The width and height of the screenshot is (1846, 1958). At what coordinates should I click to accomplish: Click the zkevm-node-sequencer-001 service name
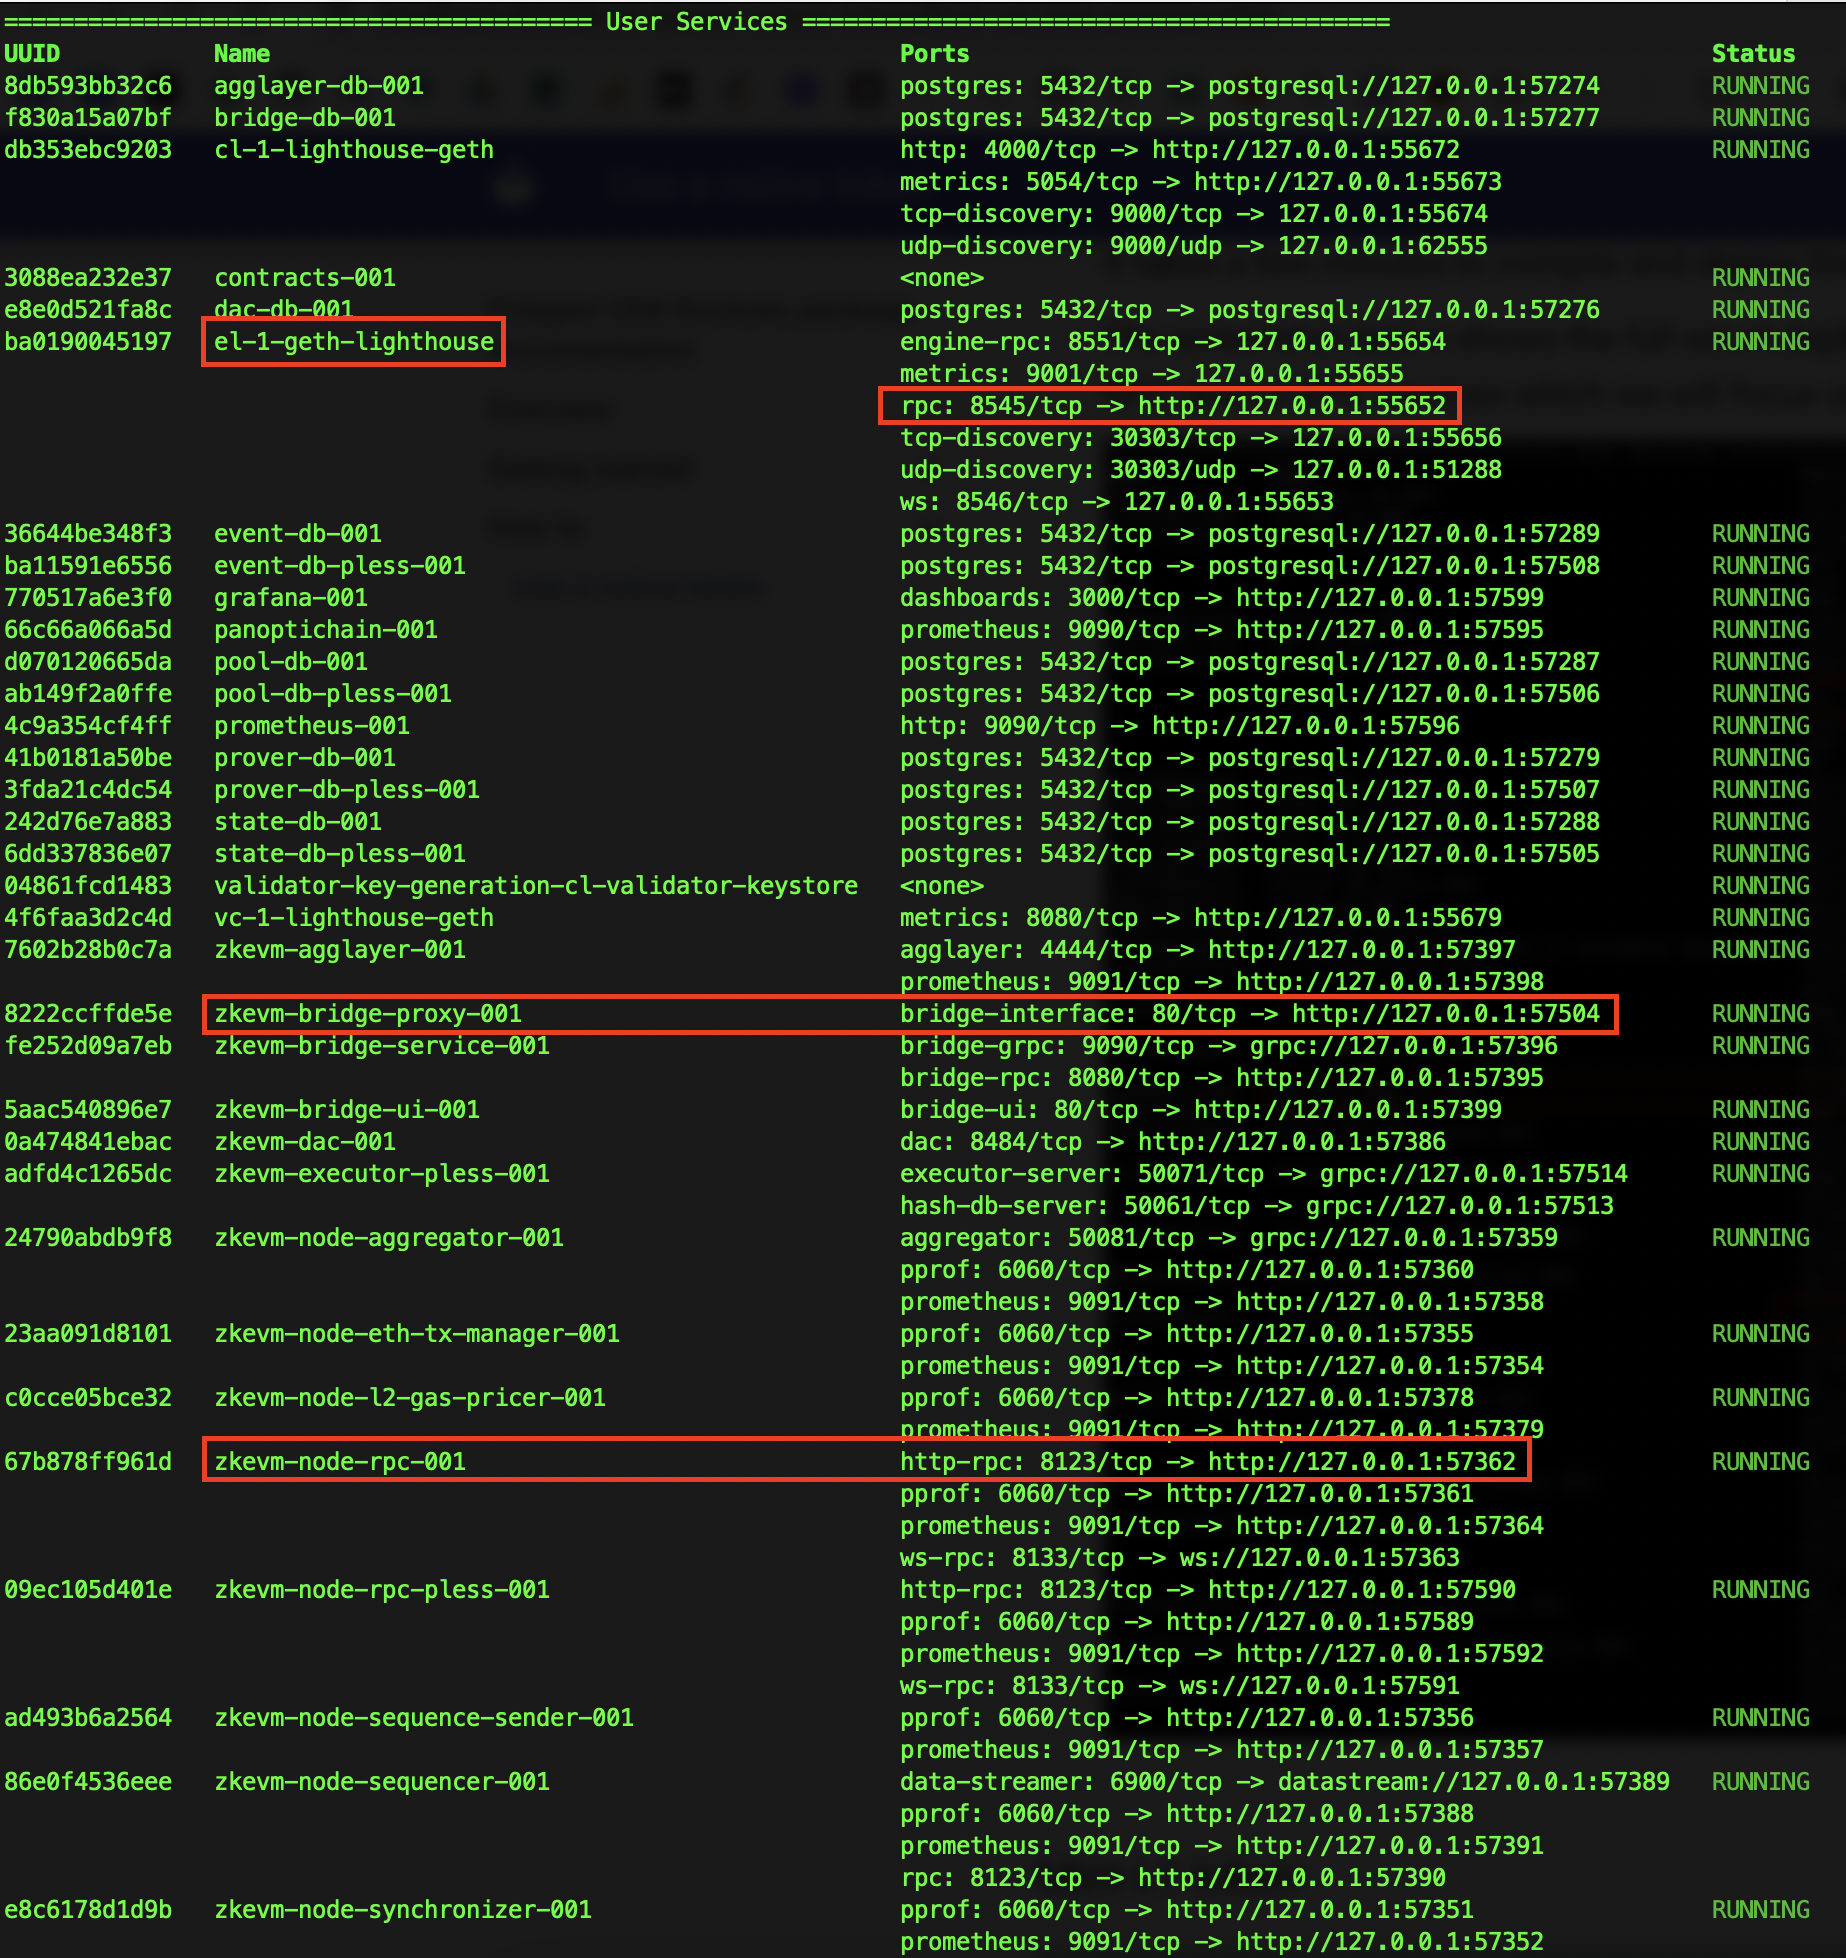coord(381,1782)
